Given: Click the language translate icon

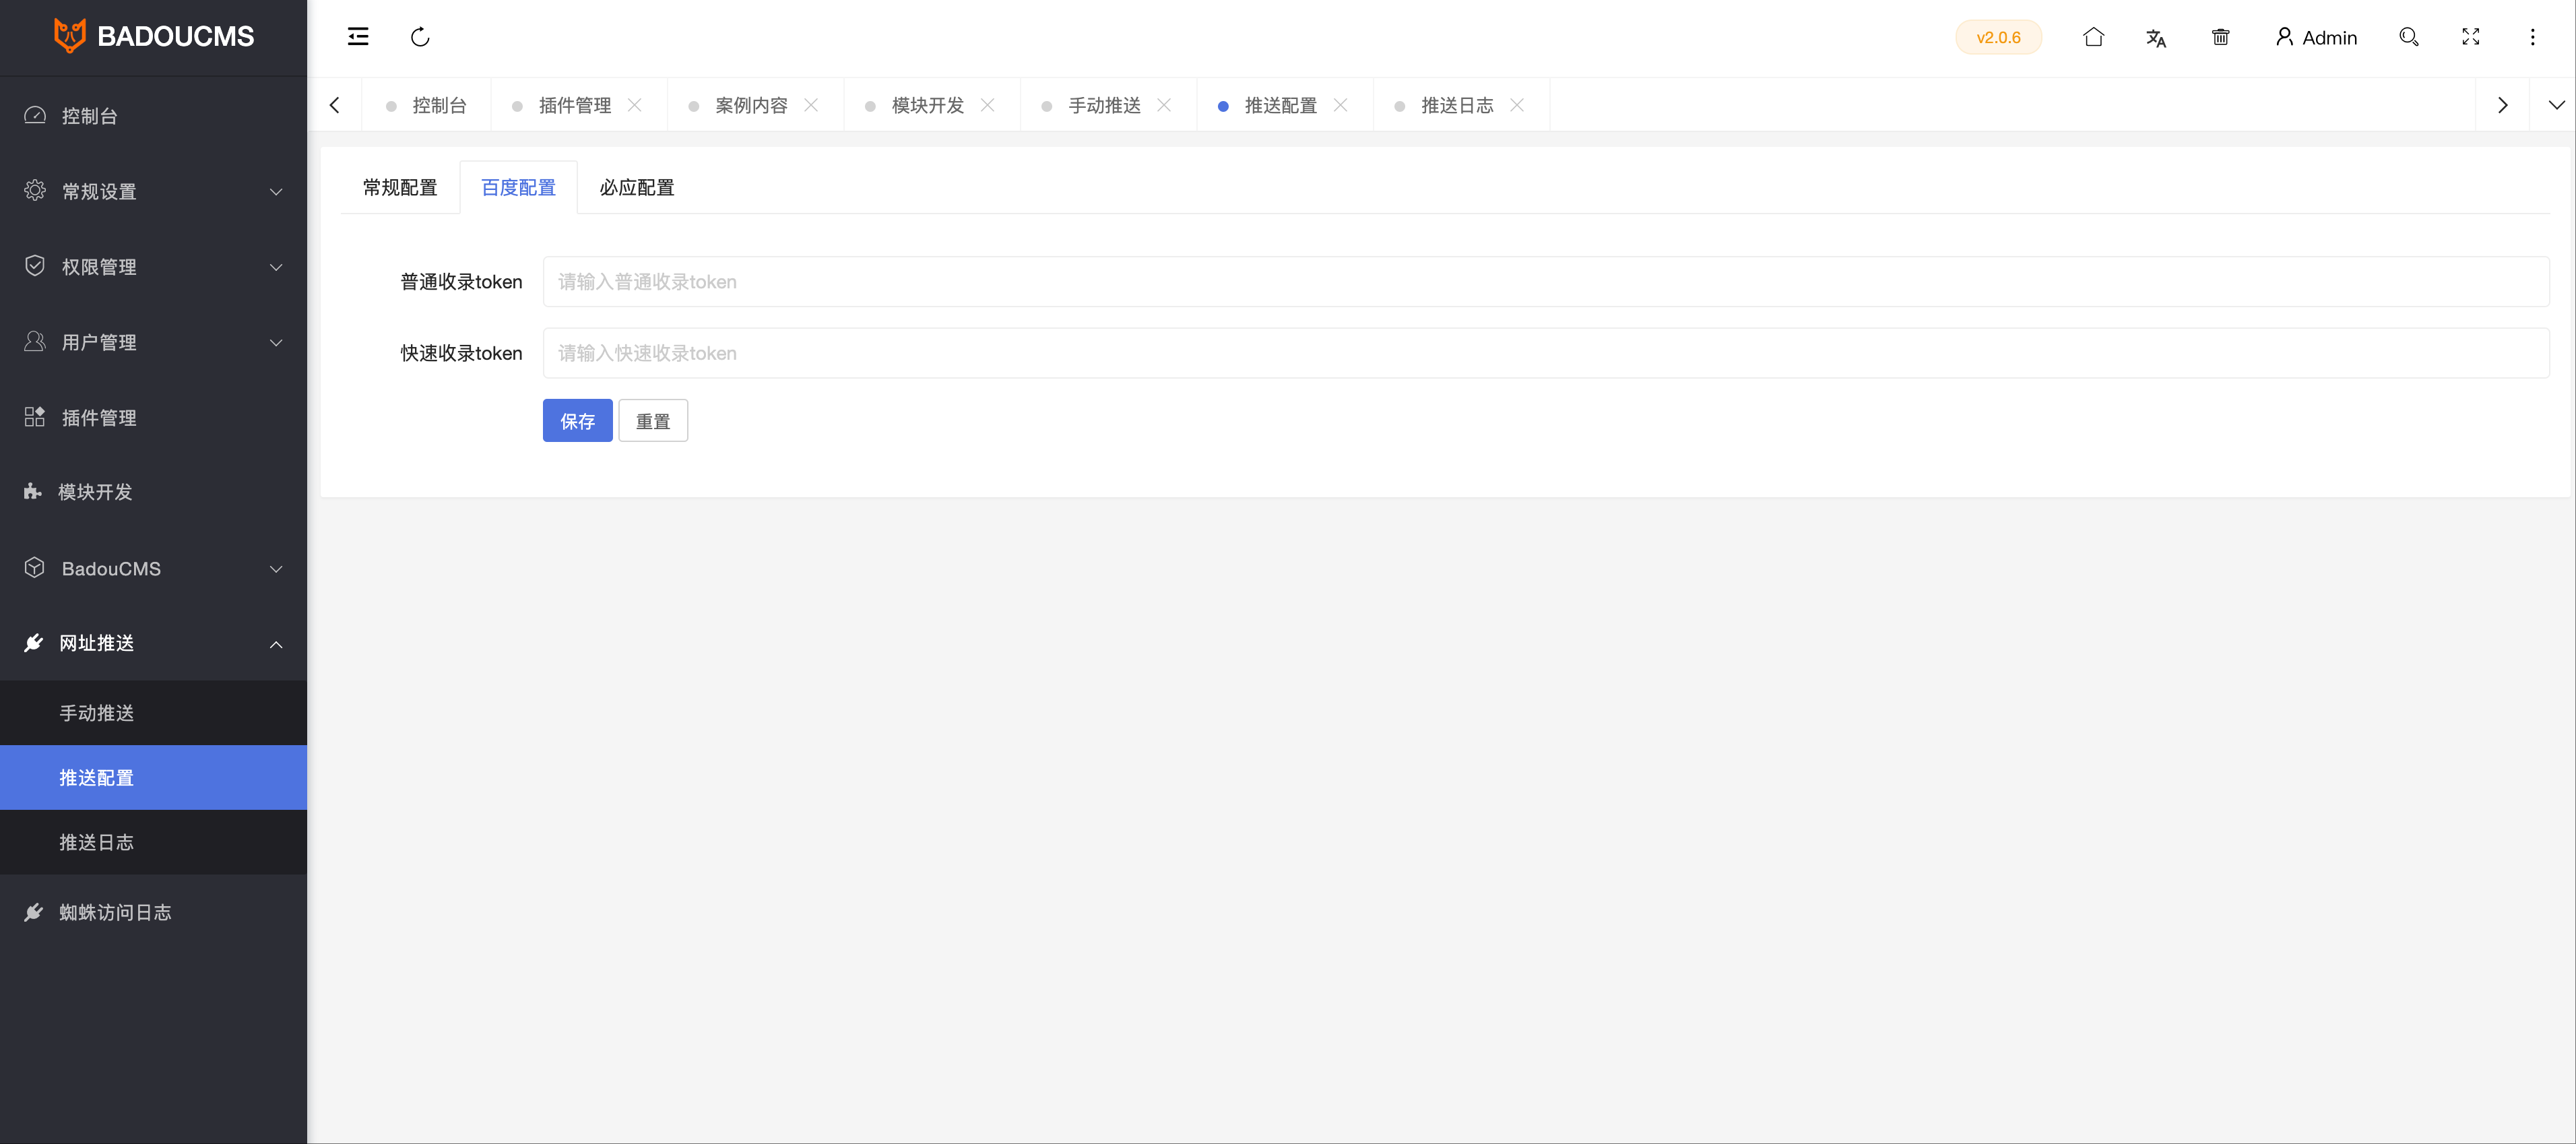Looking at the screenshot, I should 2156,38.
